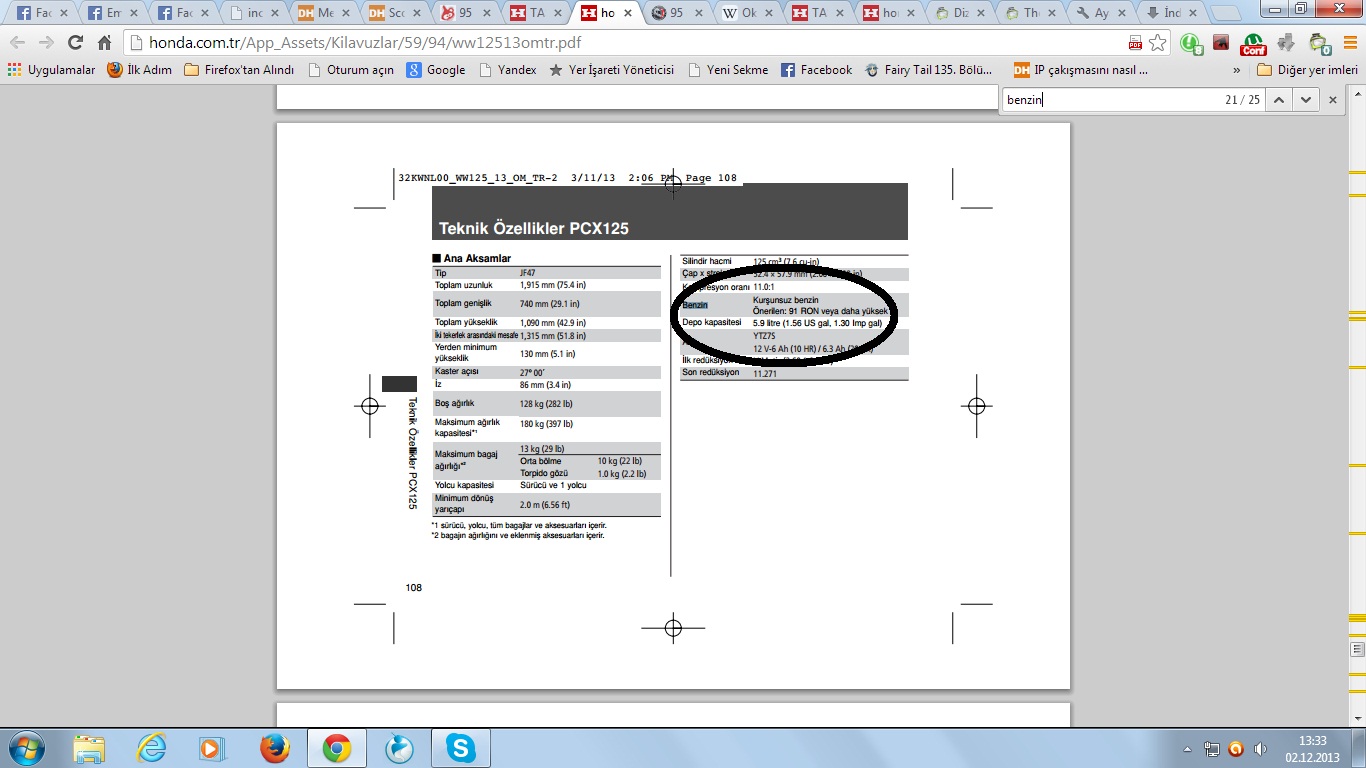Screen dimensions: 1366x768
Task: Open the Skype taskbar icon
Action: [x=460, y=748]
